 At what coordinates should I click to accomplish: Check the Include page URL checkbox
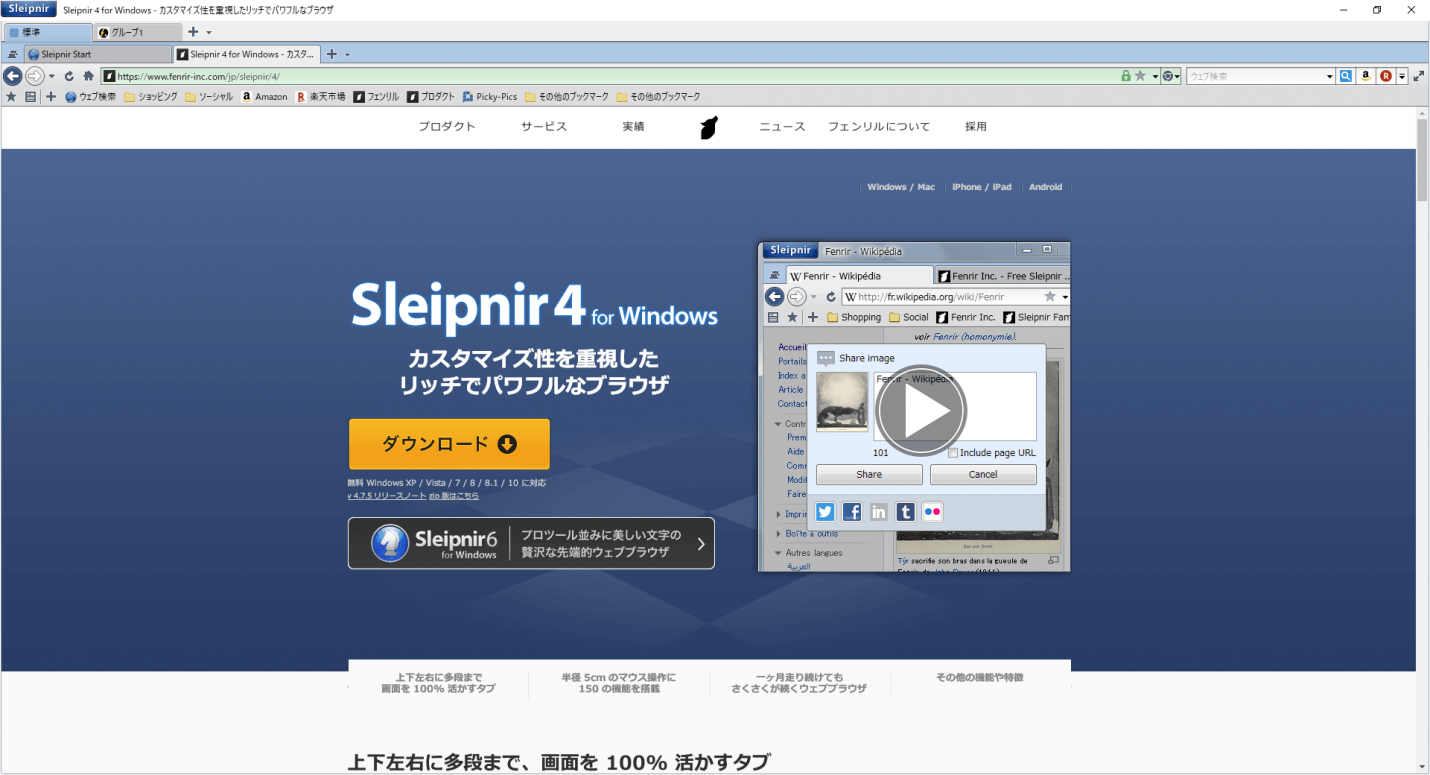pos(953,453)
